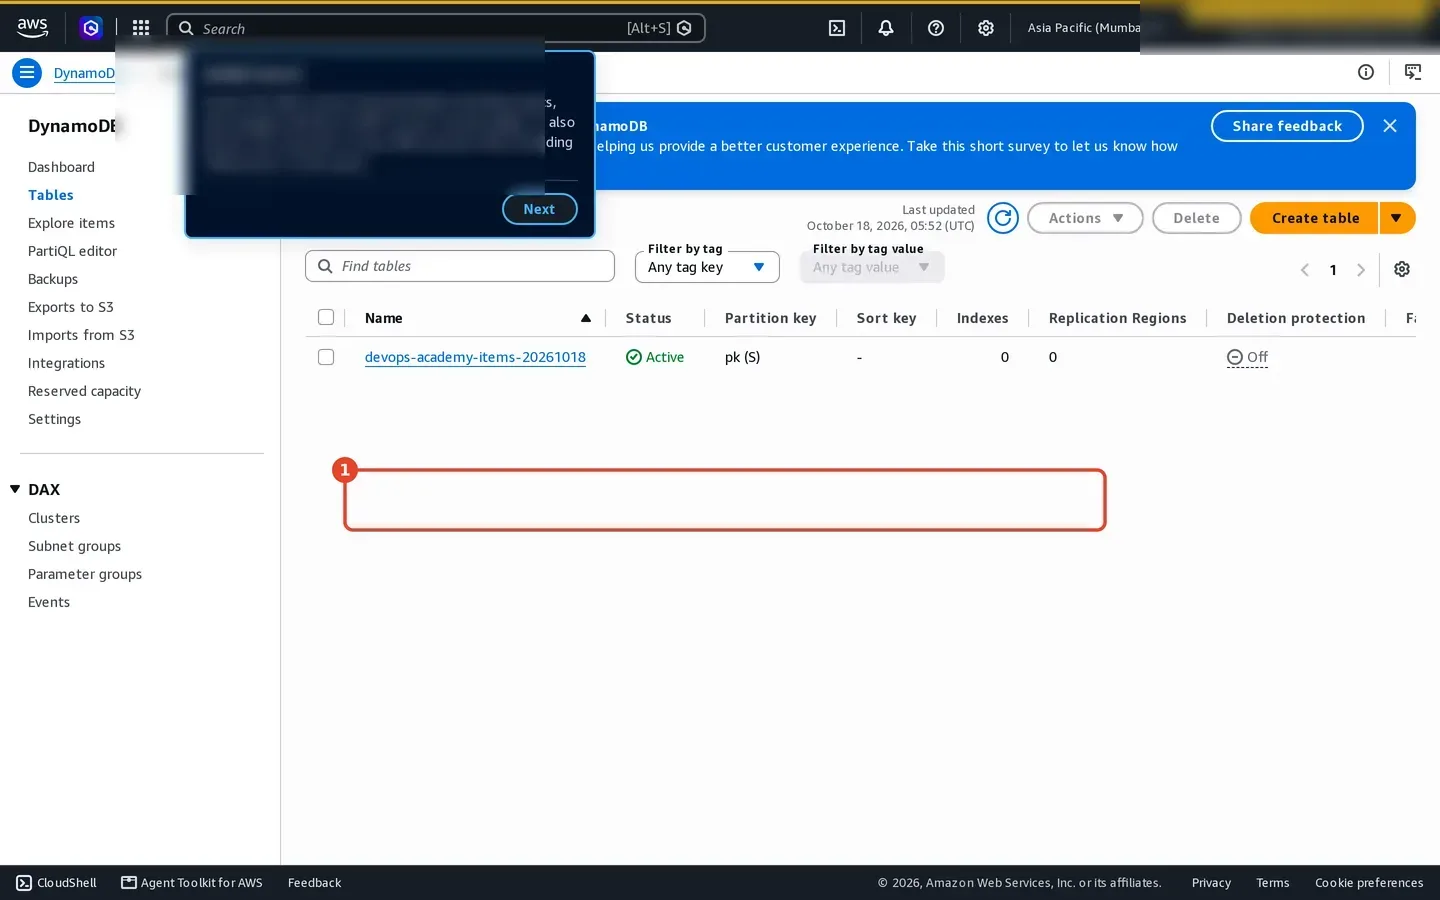This screenshot has width=1440, height=900.
Task: Go to next page of tables
Action: (x=1361, y=270)
